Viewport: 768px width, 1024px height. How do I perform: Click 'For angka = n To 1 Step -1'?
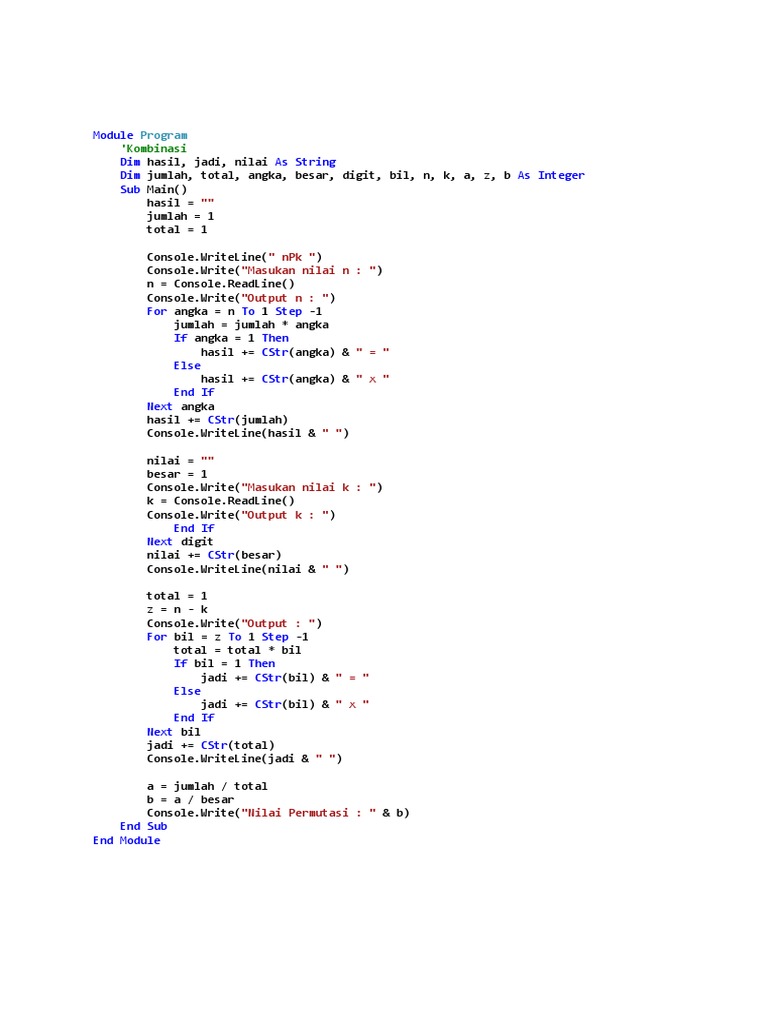[x=234, y=312]
